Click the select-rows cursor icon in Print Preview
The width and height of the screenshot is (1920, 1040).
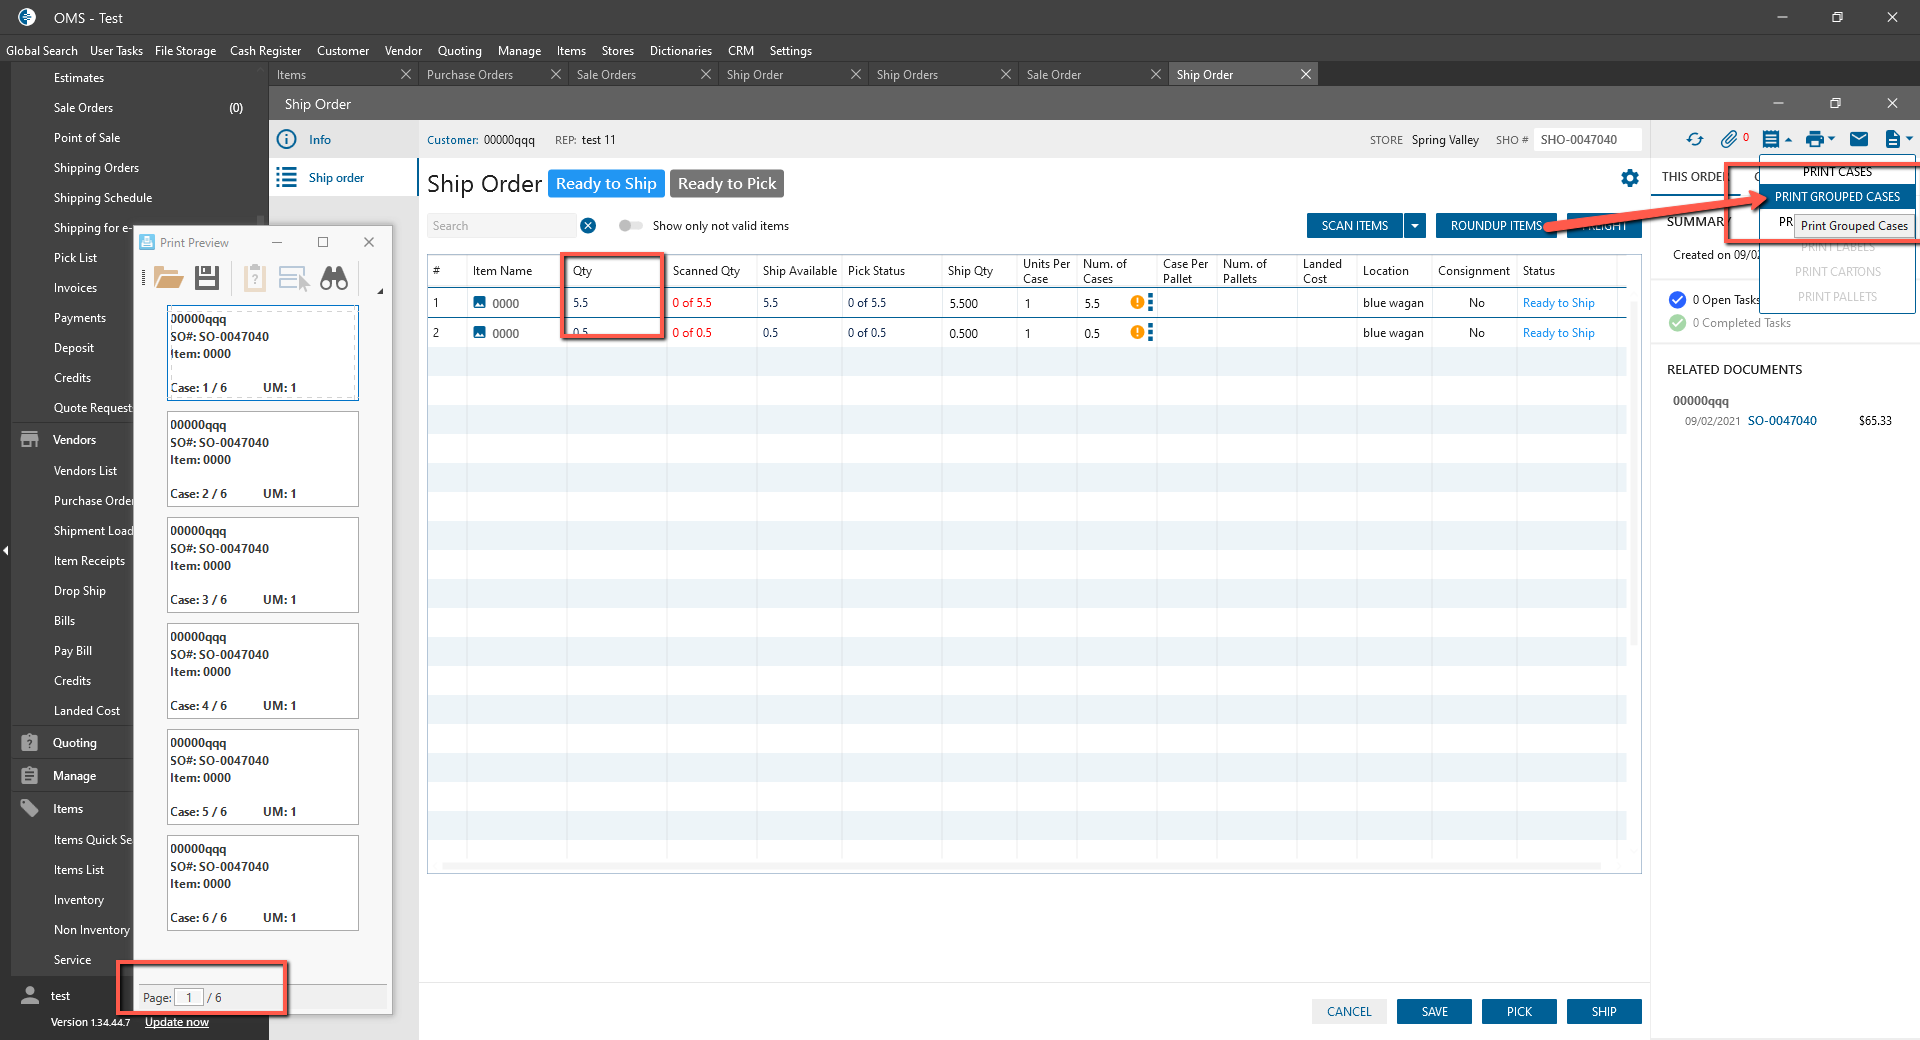294,278
